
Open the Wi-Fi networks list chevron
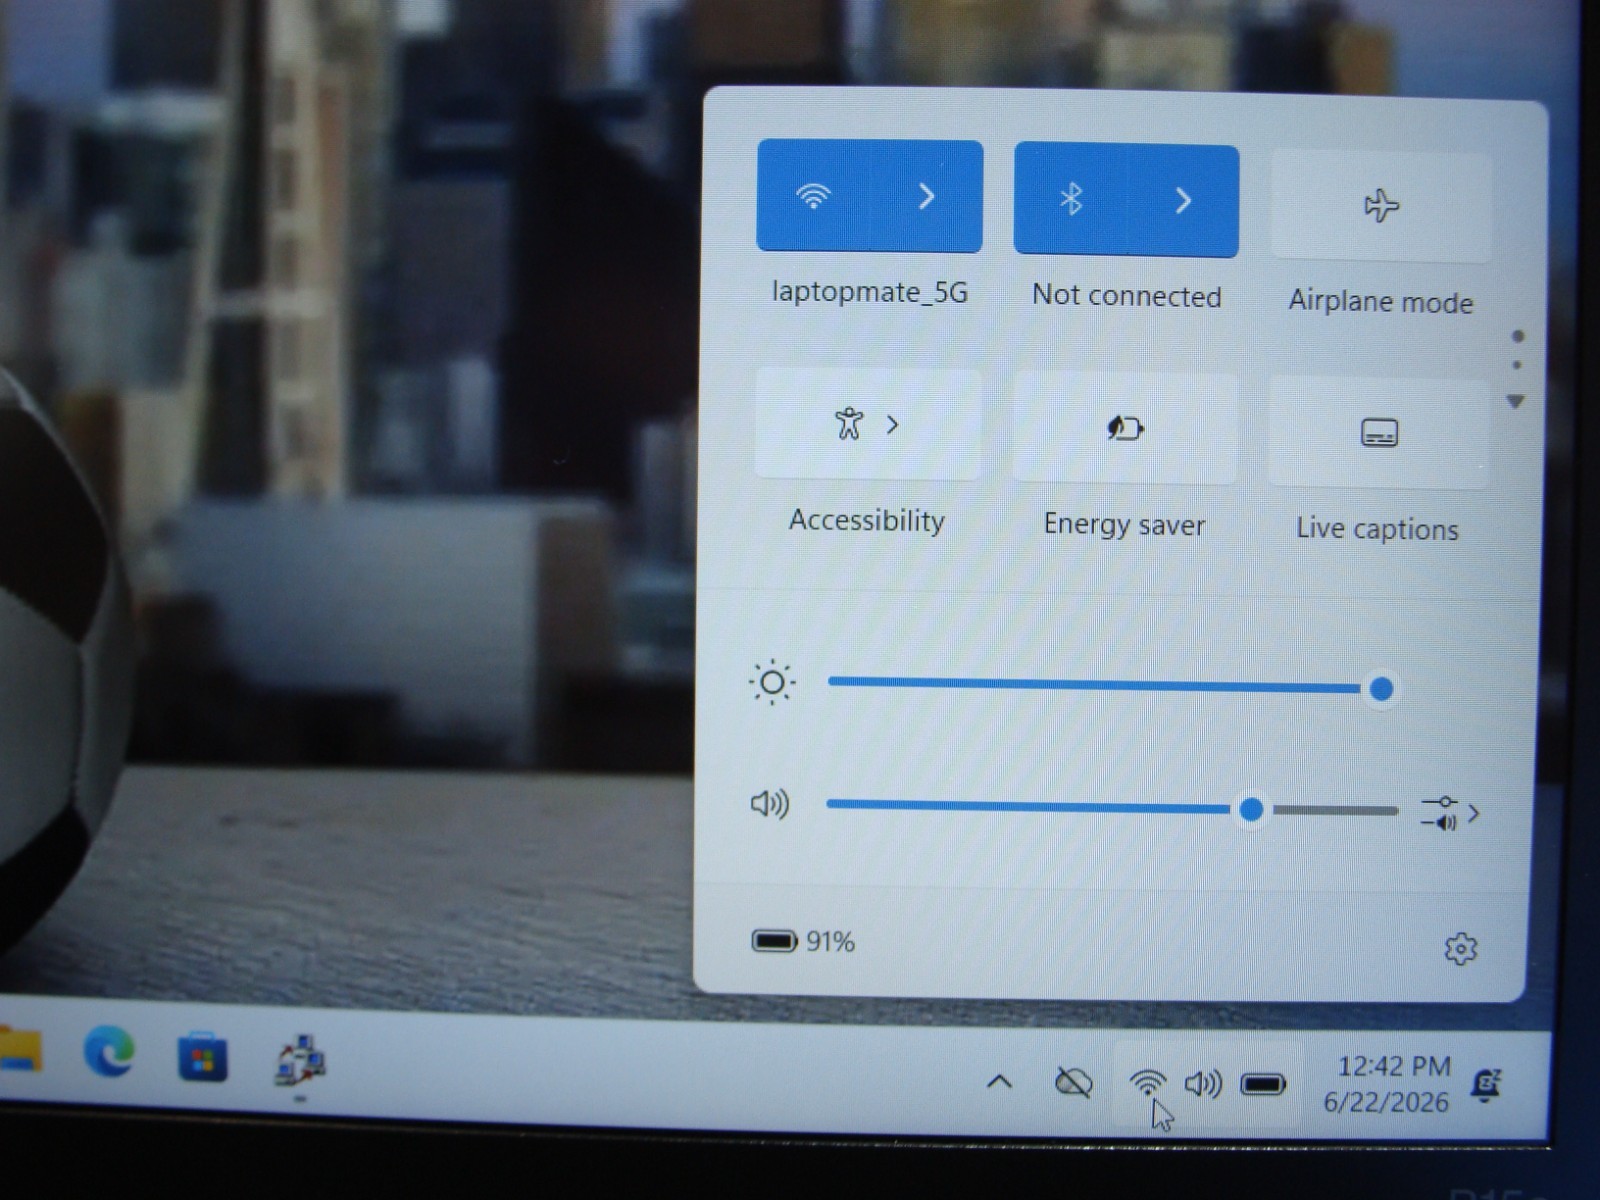(x=927, y=196)
